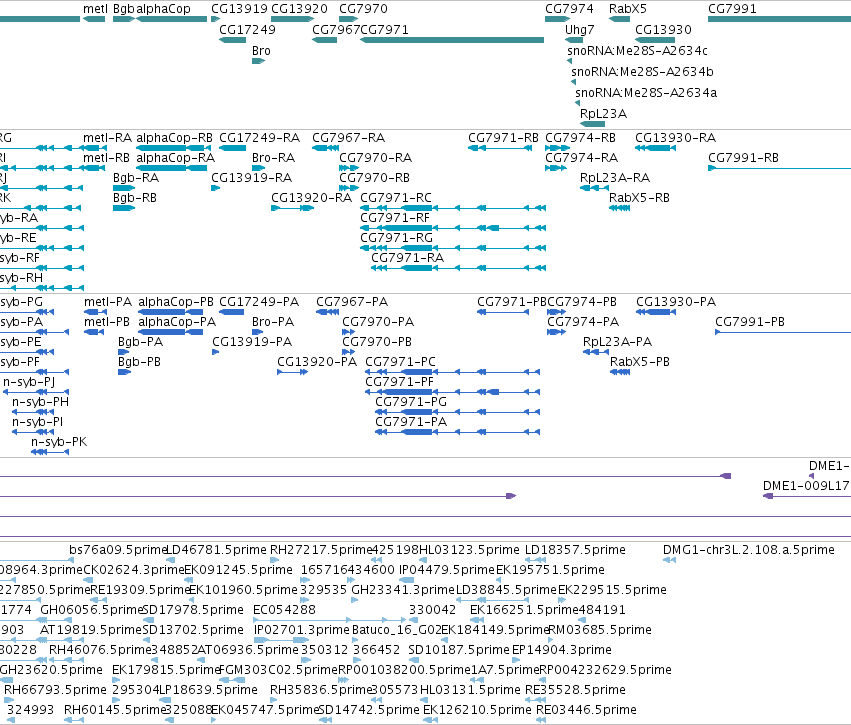This screenshot has height=725, width=851.
Task: Click protein n-syb-PK label
Action: click(59, 442)
